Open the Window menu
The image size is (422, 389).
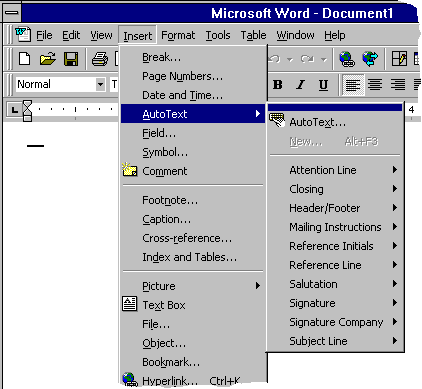[295, 35]
